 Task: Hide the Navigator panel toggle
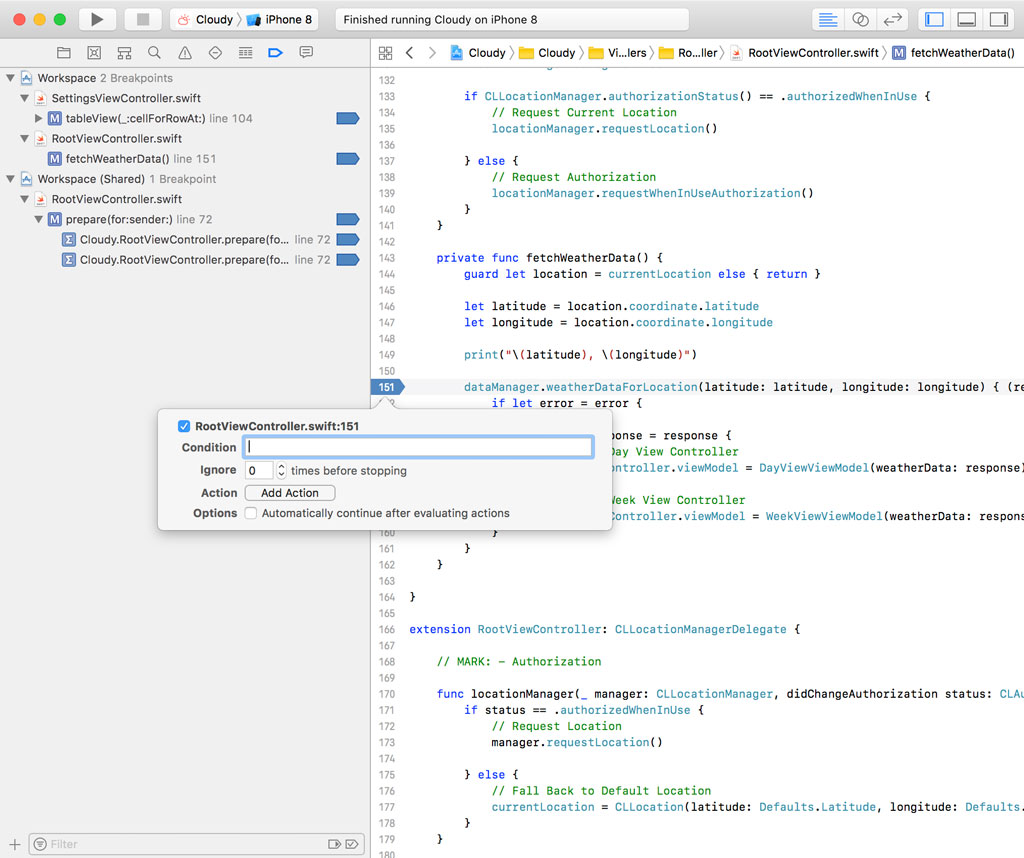pyautogui.click(x=935, y=19)
